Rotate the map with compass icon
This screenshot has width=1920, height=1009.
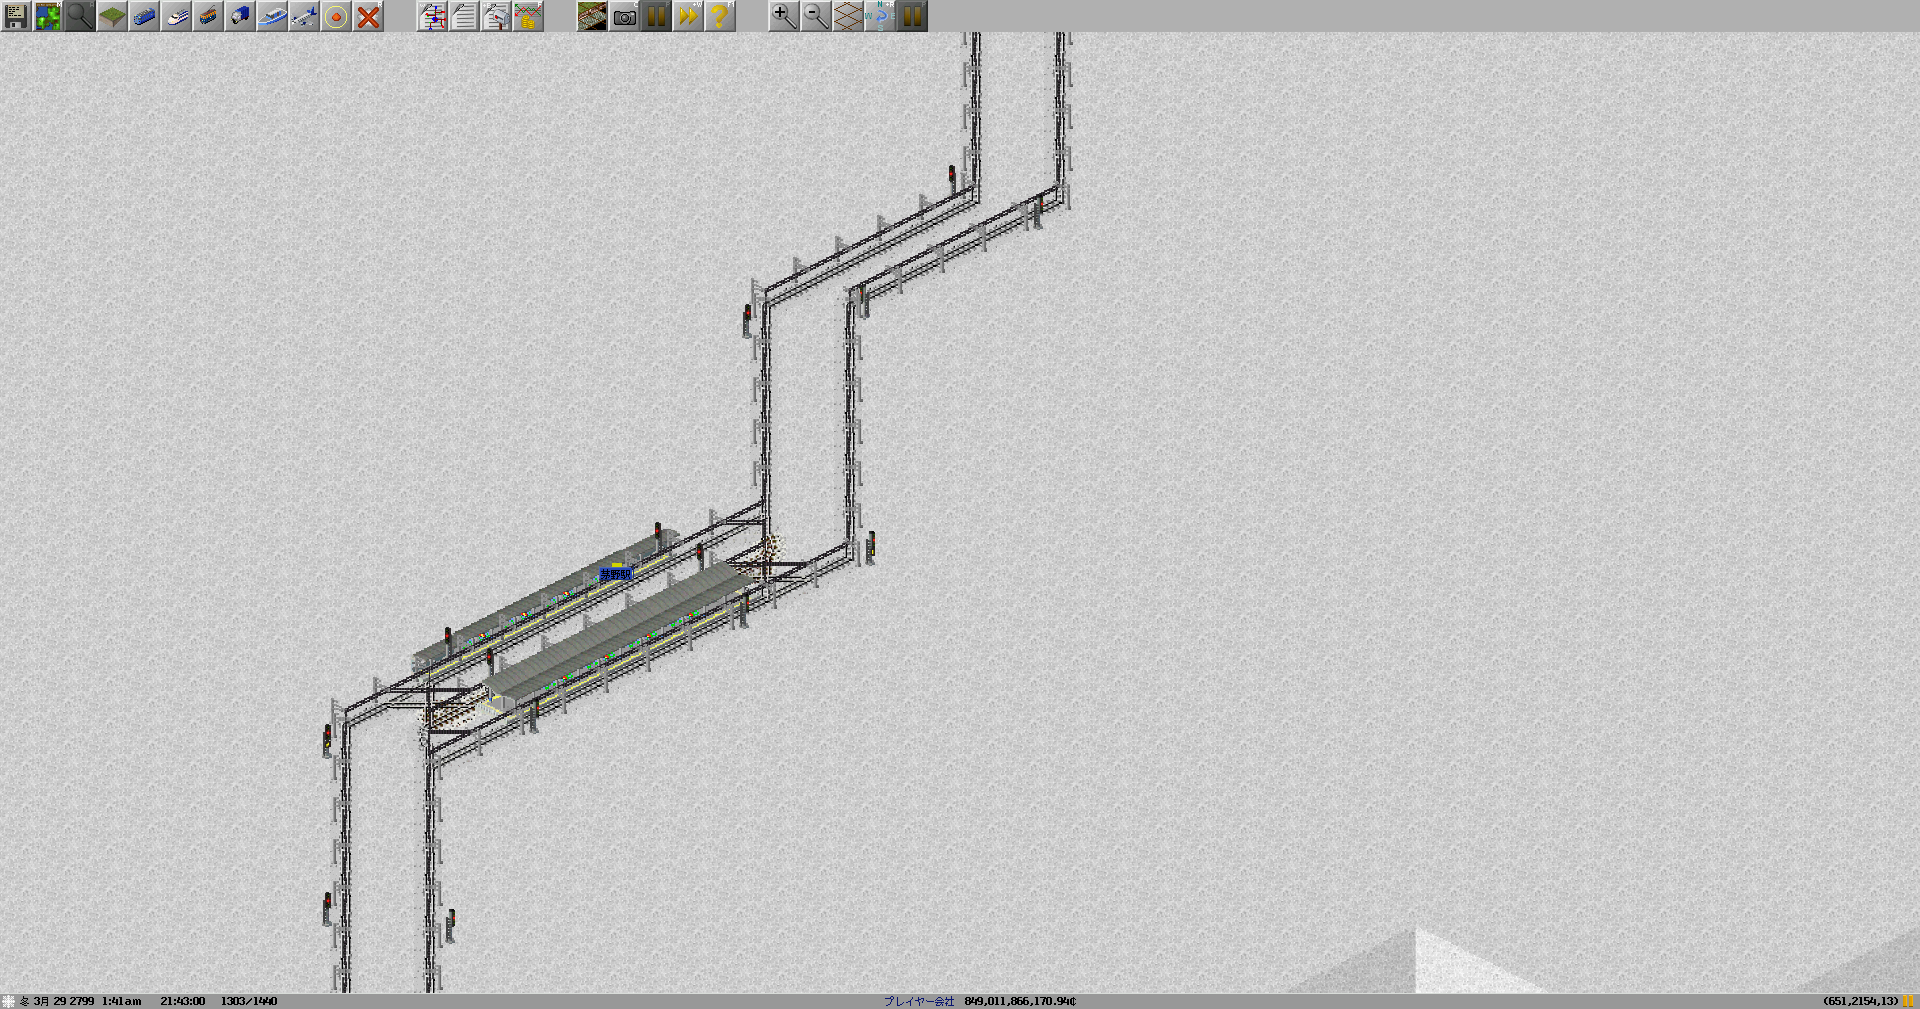tap(880, 16)
